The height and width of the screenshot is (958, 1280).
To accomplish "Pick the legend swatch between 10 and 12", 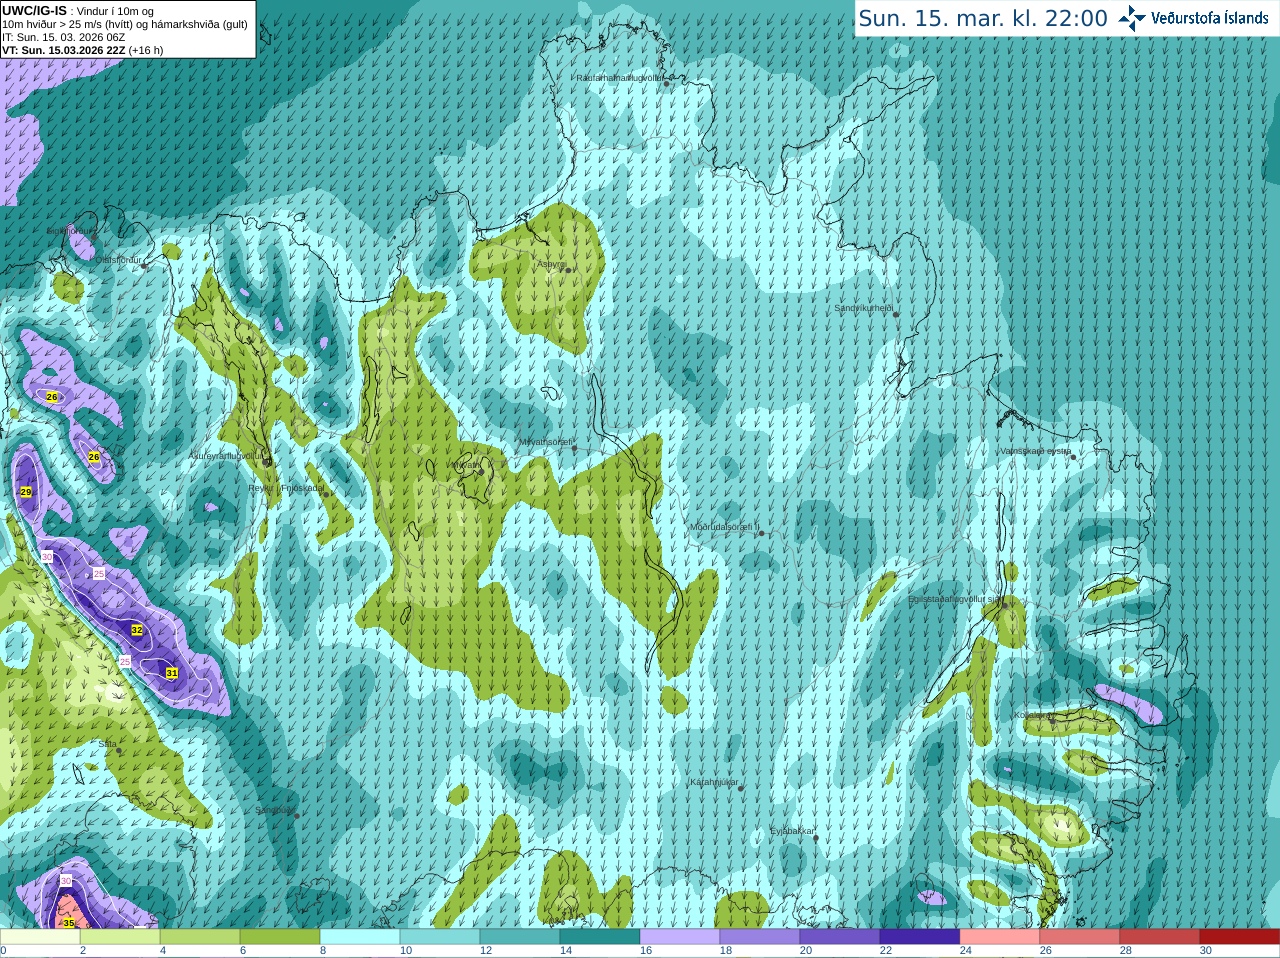I will click(x=440, y=937).
